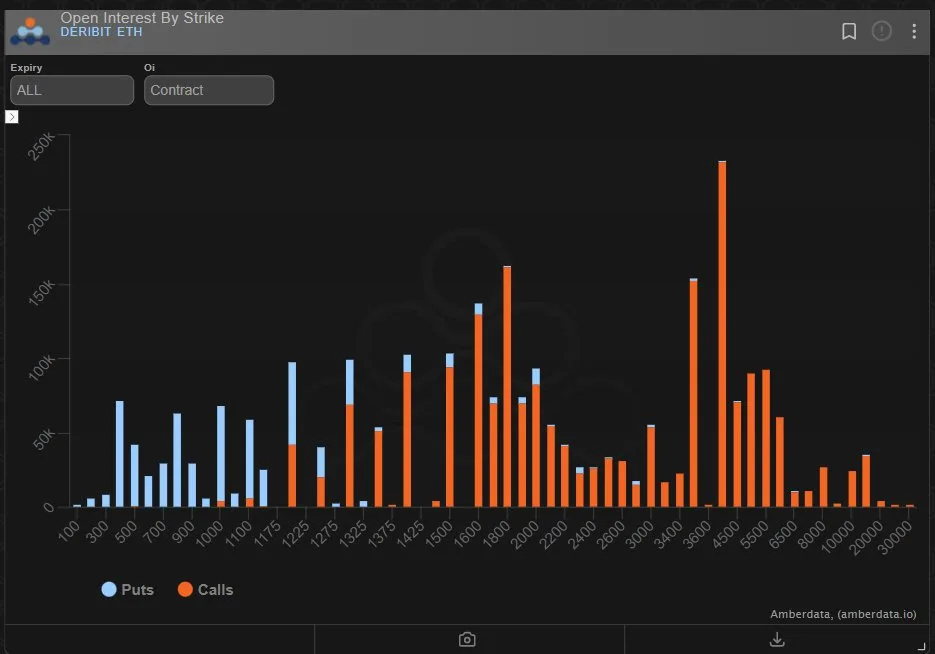Take a chart snapshot with camera icon
935x654 pixels.
click(467, 640)
